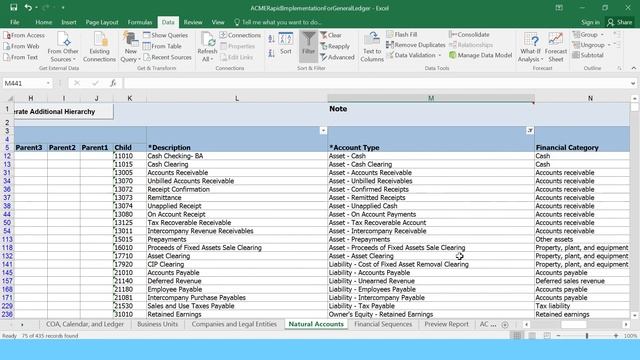
Task: Open the New Query dropdown
Action: click(131, 47)
